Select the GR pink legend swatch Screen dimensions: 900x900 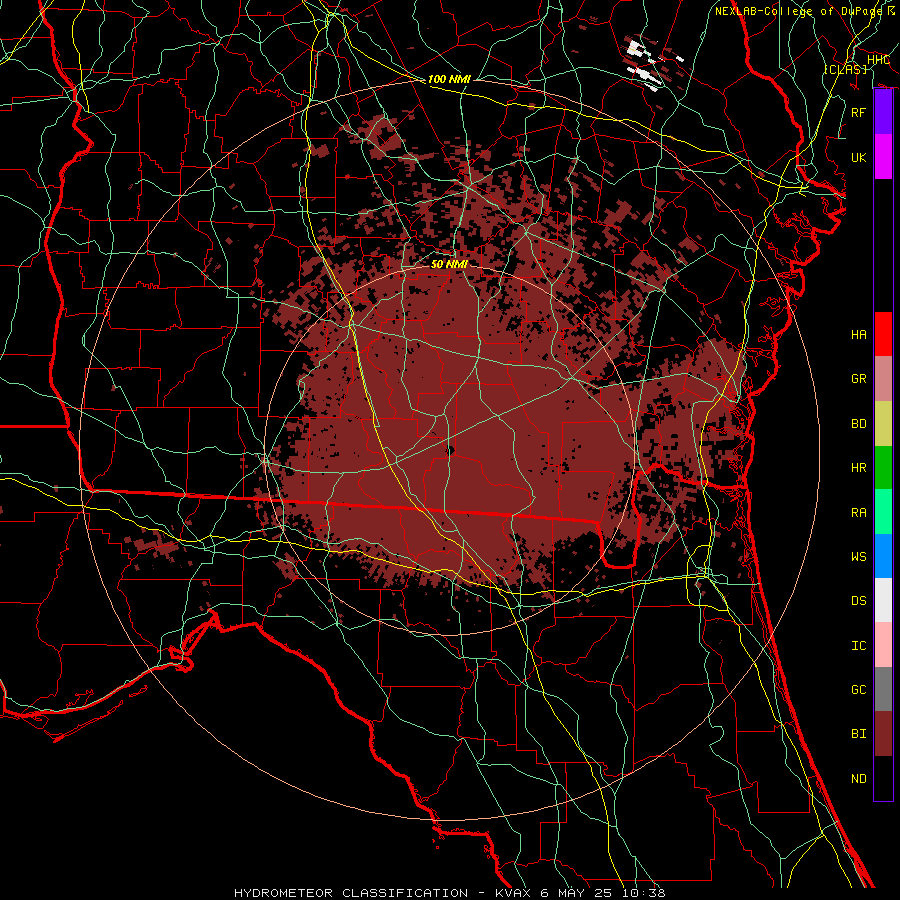[x=883, y=379]
